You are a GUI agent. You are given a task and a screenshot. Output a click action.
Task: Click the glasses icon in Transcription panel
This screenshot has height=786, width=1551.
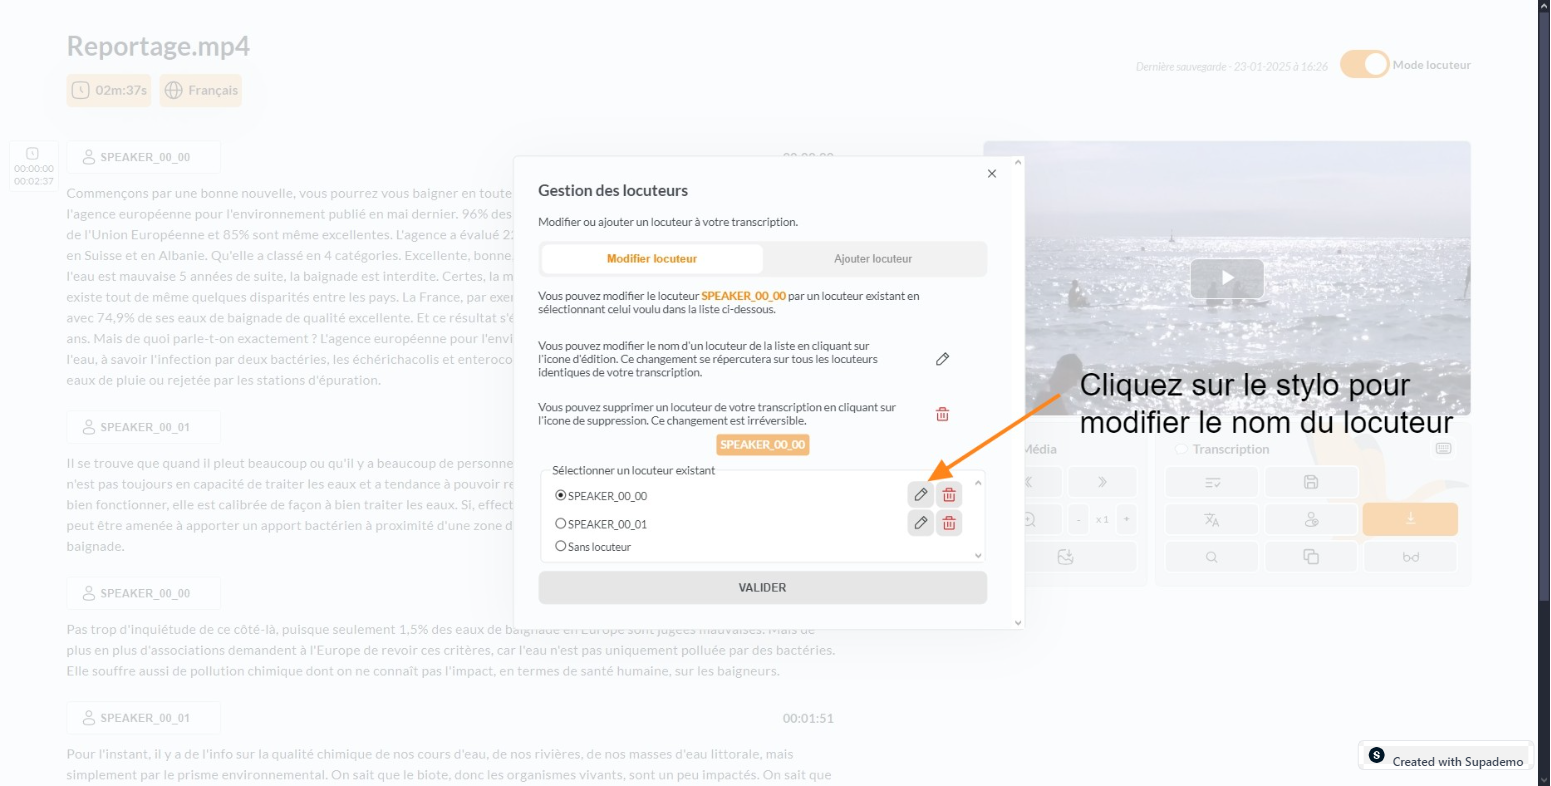point(1410,557)
